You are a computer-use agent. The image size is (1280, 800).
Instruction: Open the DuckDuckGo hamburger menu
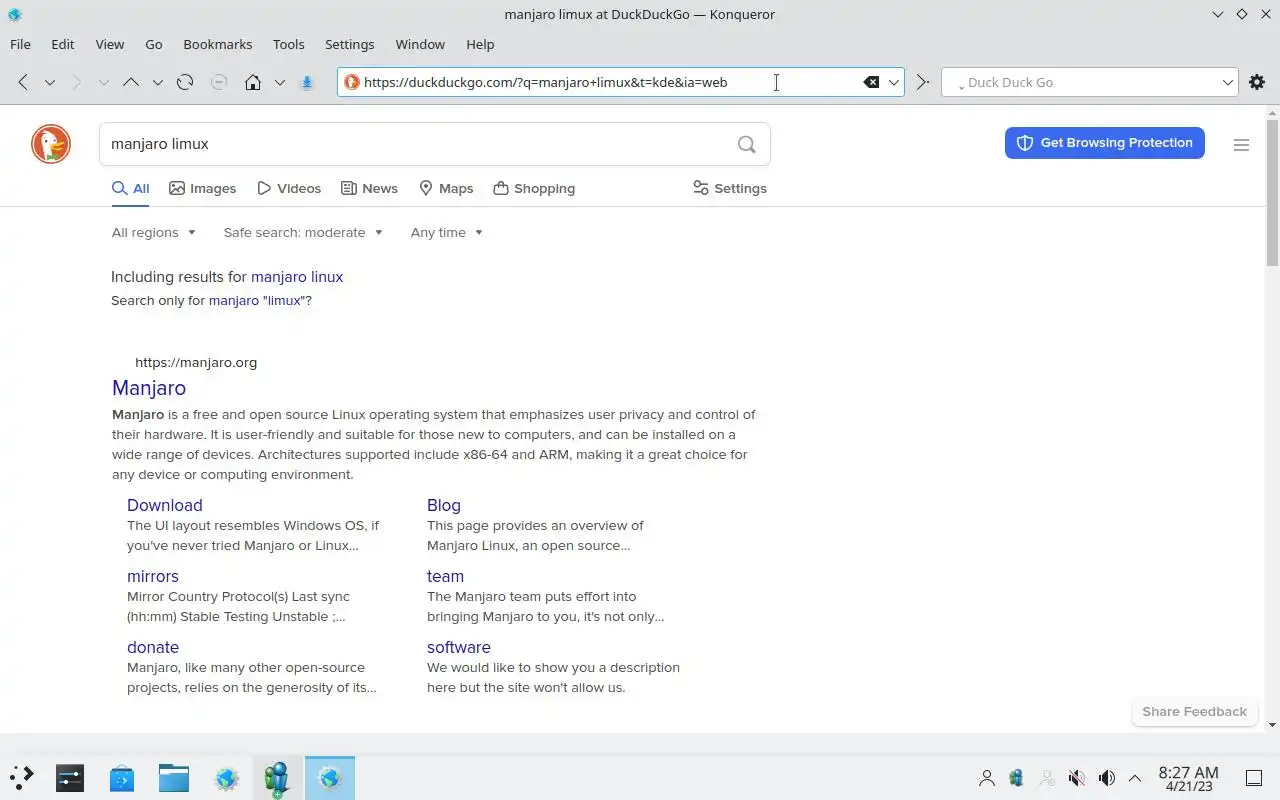coord(1241,145)
